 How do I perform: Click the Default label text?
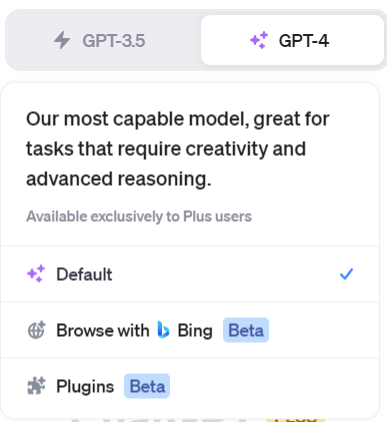[x=84, y=274]
